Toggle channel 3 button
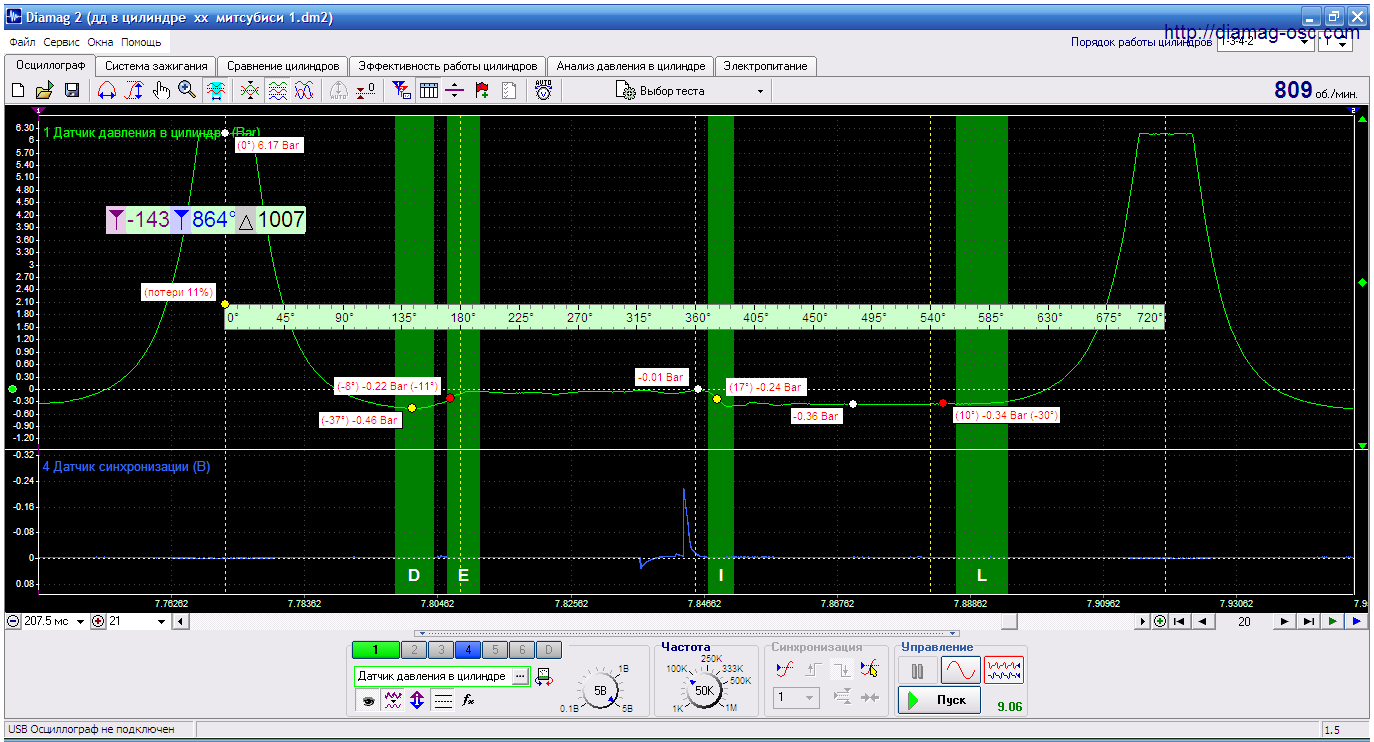The image size is (1374, 742). point(440,650)
